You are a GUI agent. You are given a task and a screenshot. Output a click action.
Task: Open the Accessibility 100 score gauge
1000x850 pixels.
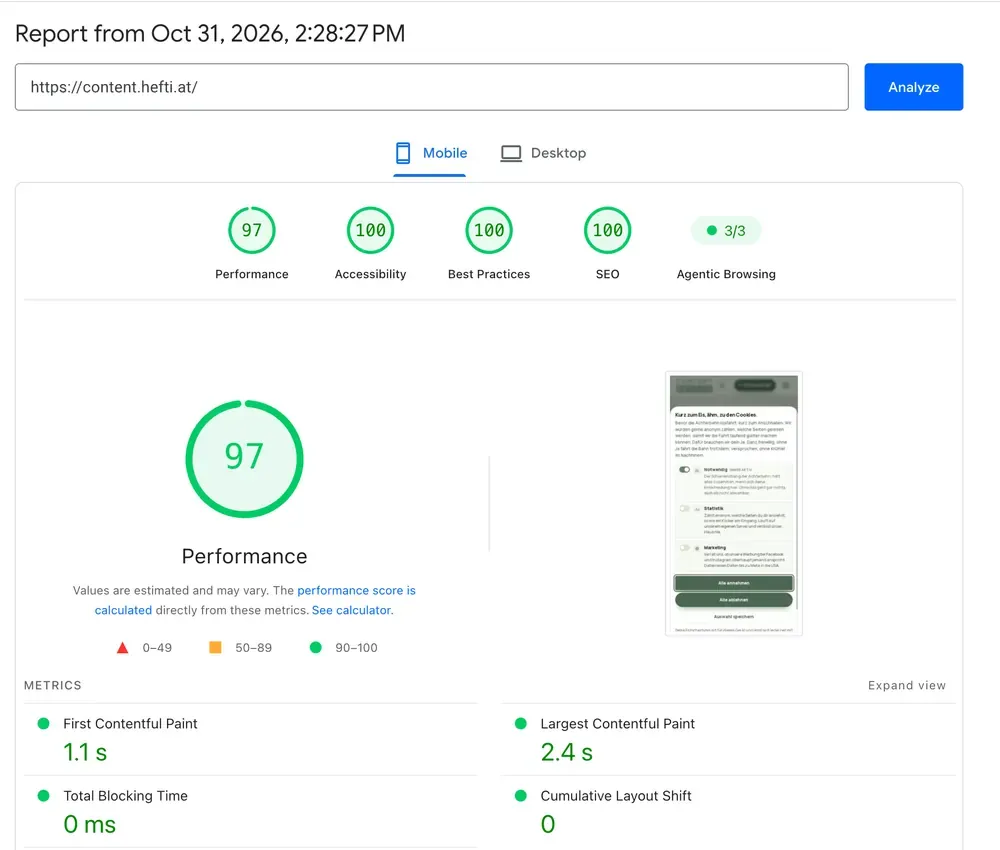tap(371, 230)
